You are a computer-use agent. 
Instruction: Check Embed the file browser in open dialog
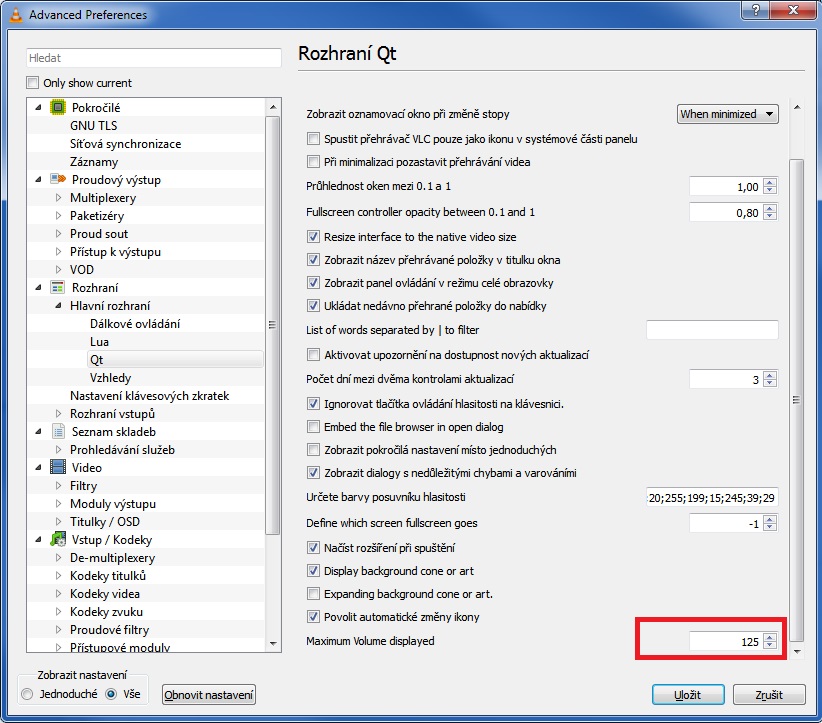[x=313, y=427]
